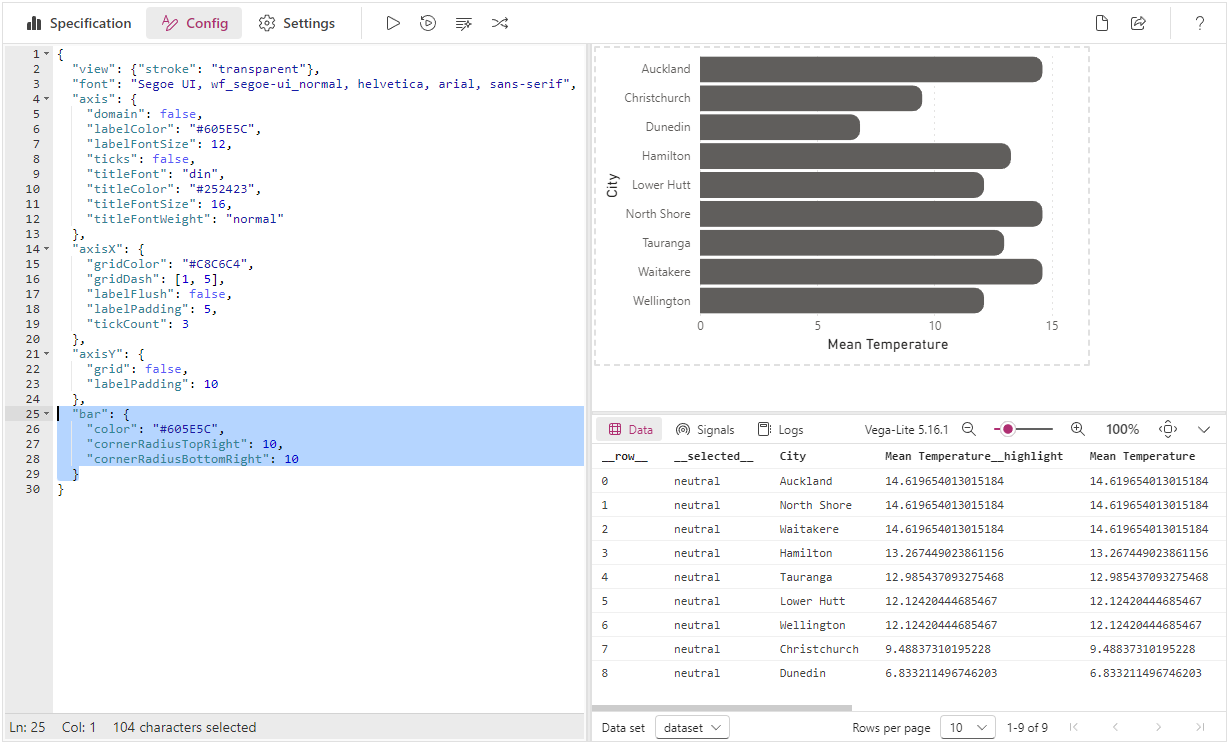Image resolution: width=1230 pixels, height=744 pixels.
Task: Open the Settings tab
Action: [x=297, y=23]
